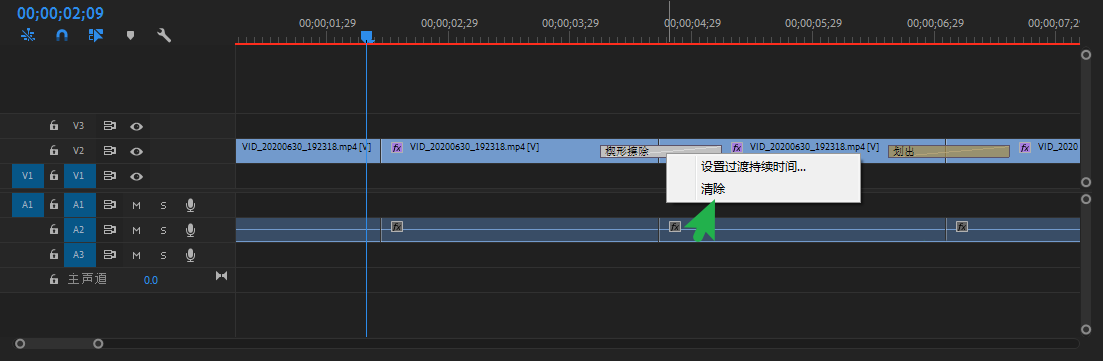The height and width of the screenshot is (361, 1103).
Task: Click the master track output arrows icon
Action: (x=222, y=276)
